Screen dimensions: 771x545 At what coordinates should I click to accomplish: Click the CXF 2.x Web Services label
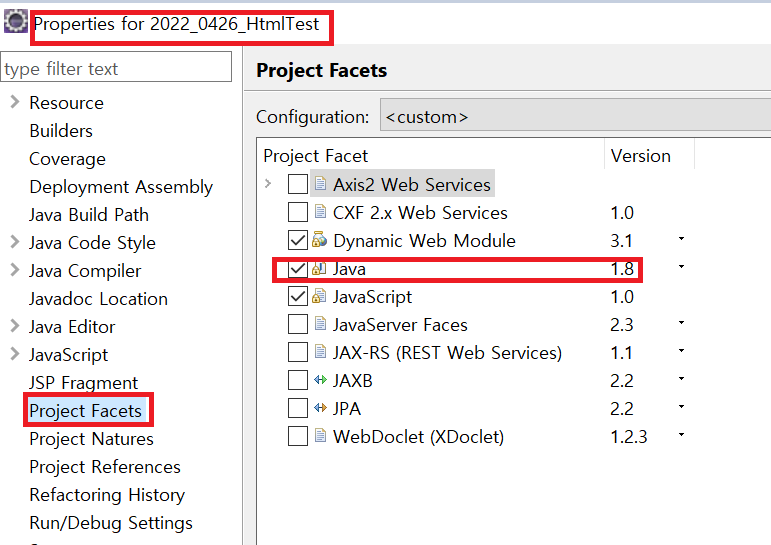pos(420,212)
